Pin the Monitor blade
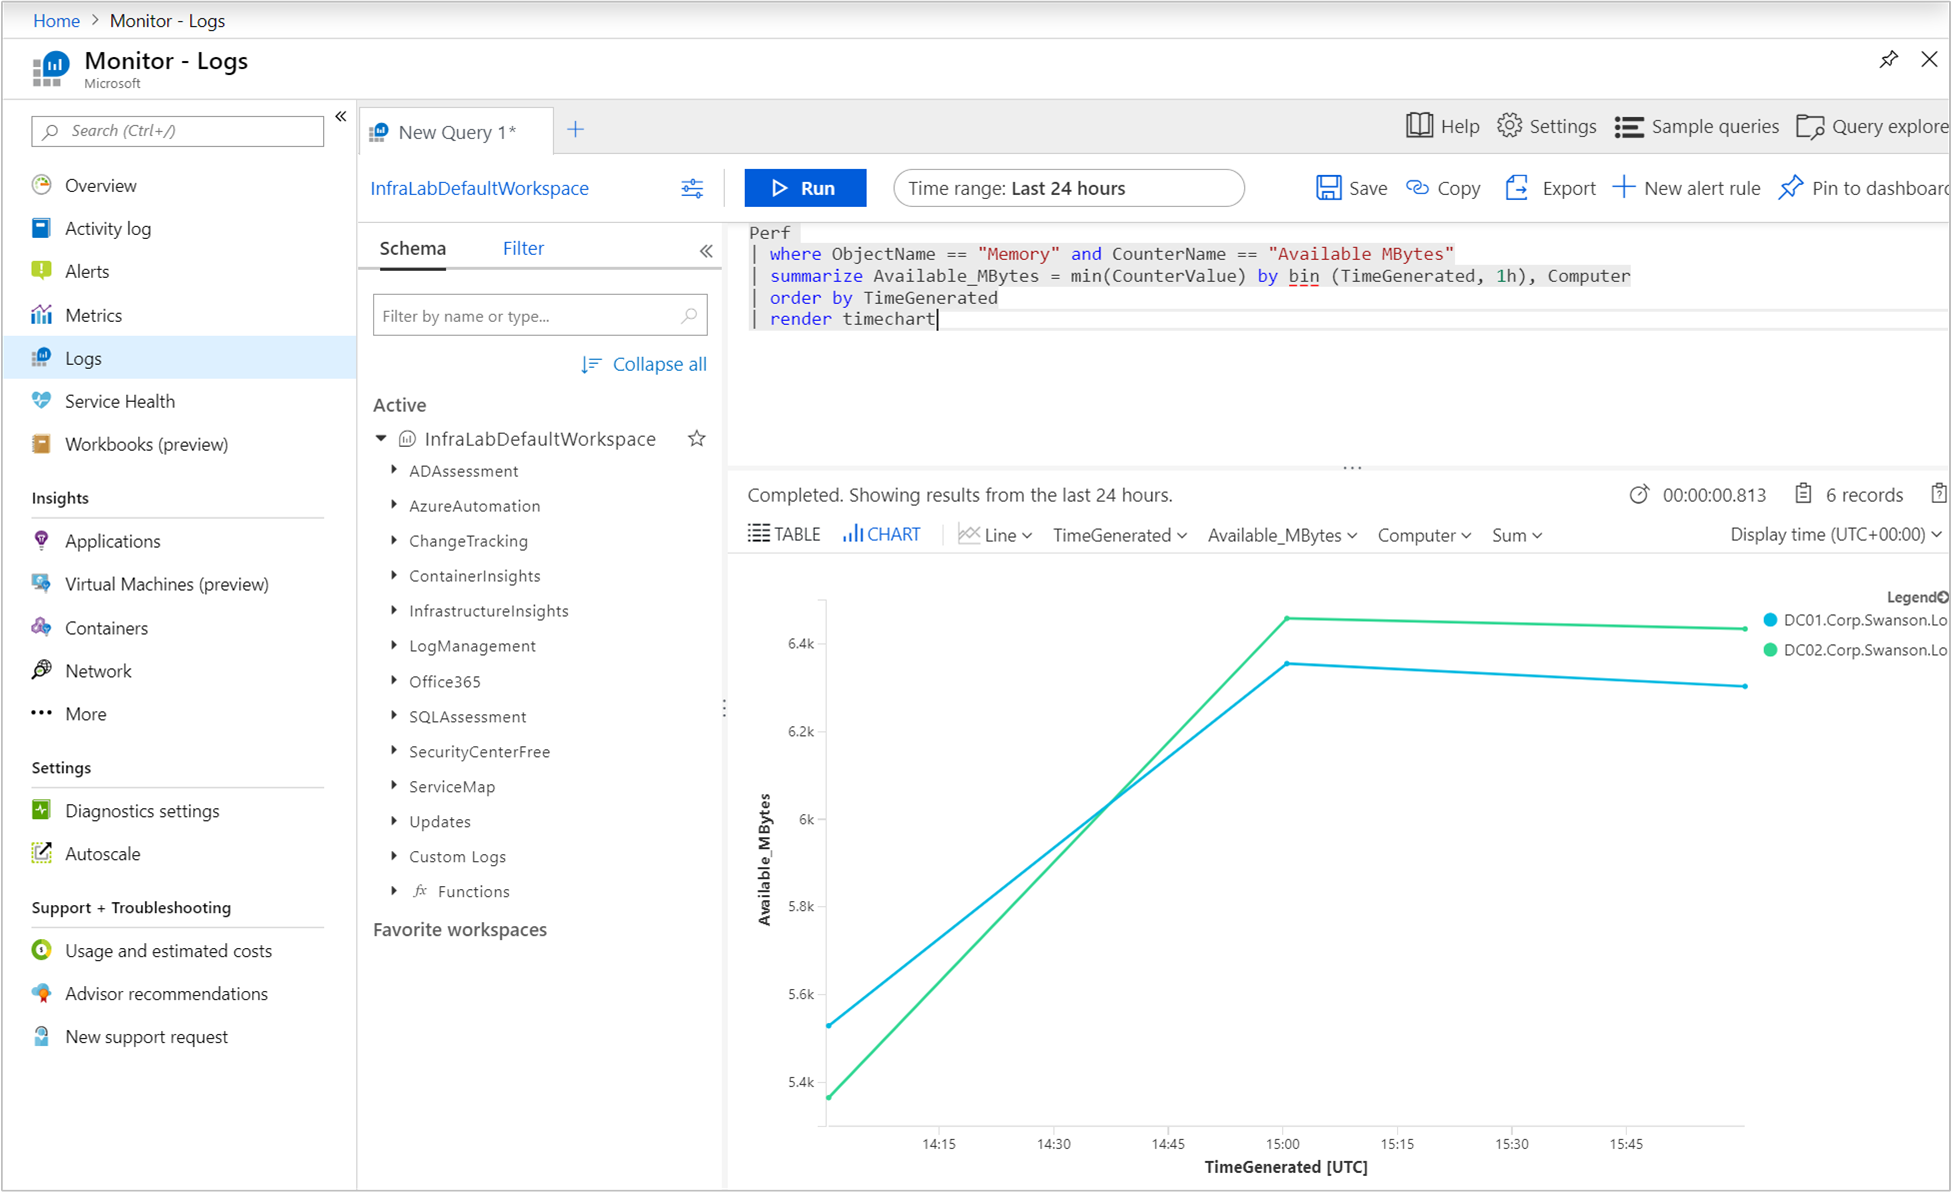This screenshot has width=1952, height=1192. tap(1888, 60)
